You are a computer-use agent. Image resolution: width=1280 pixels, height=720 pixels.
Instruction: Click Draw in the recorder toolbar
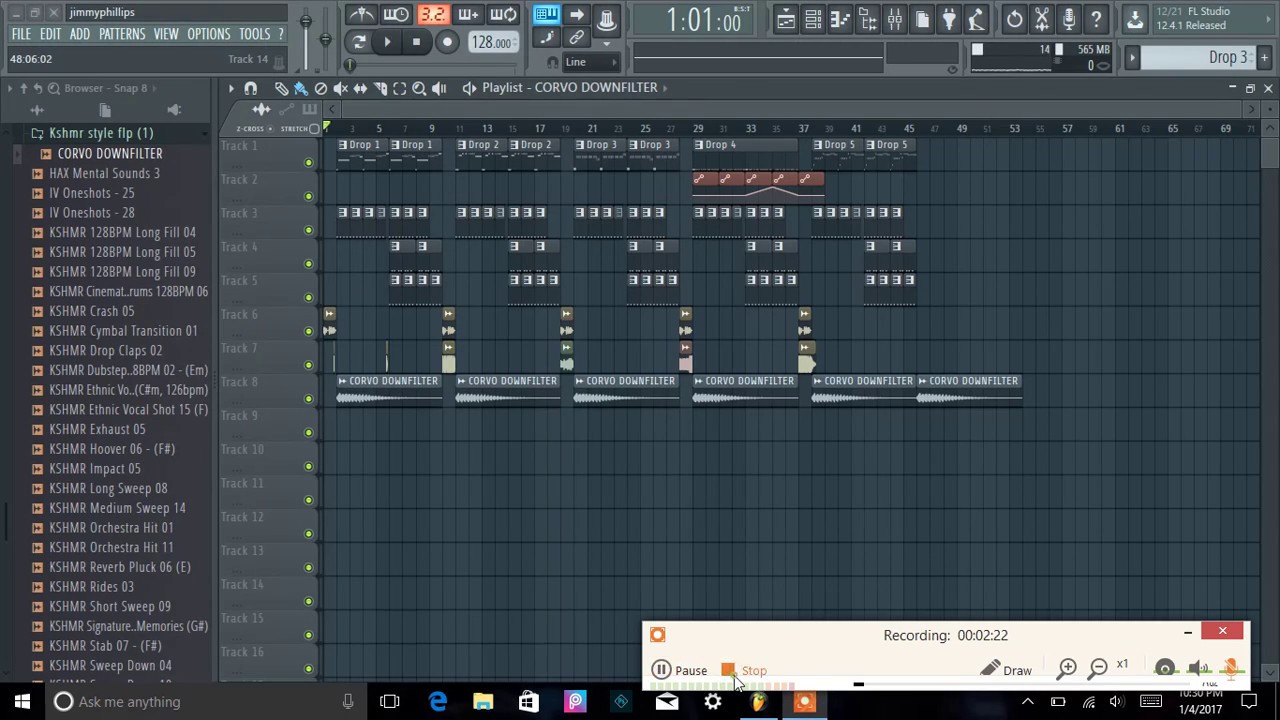1006,670
